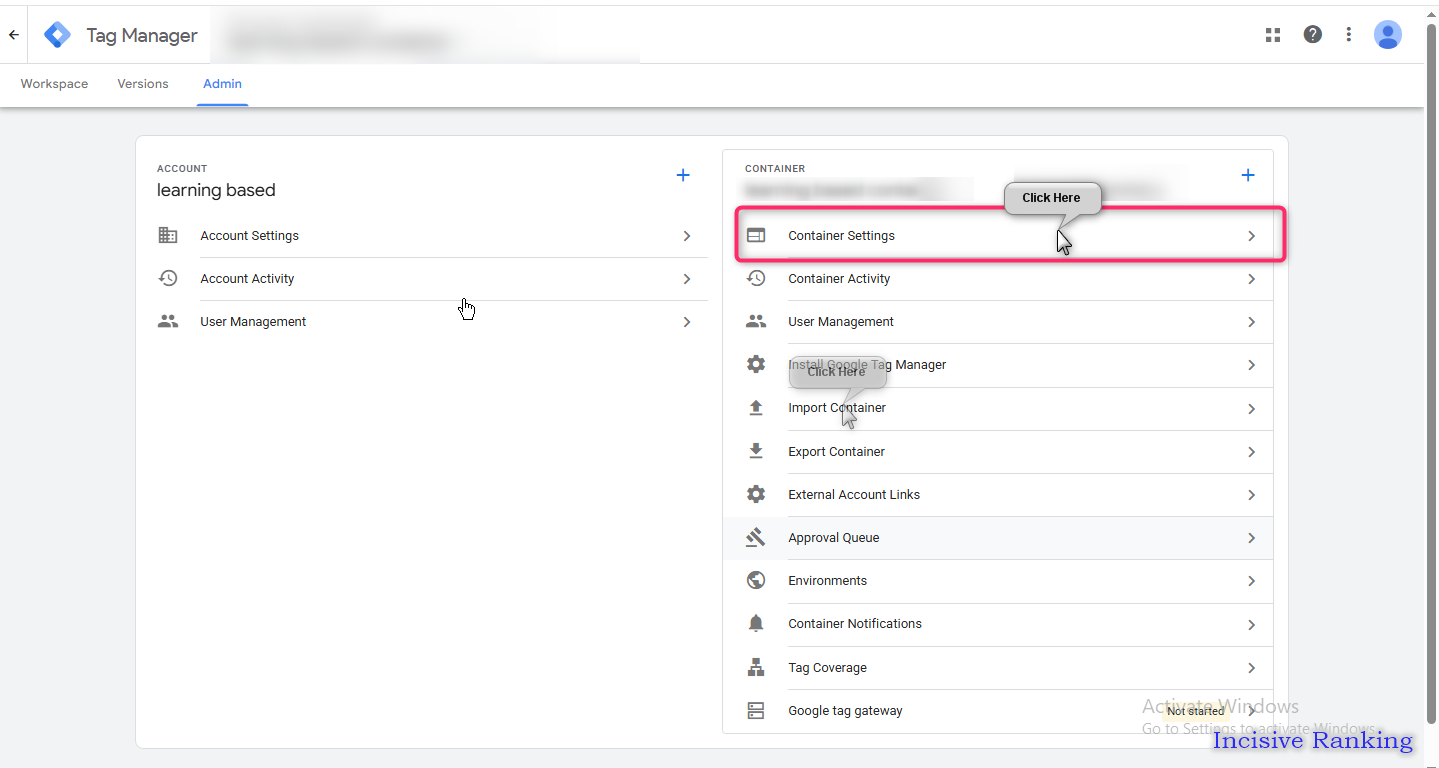Switch to the Workspace tab

(x=54, y=84)
